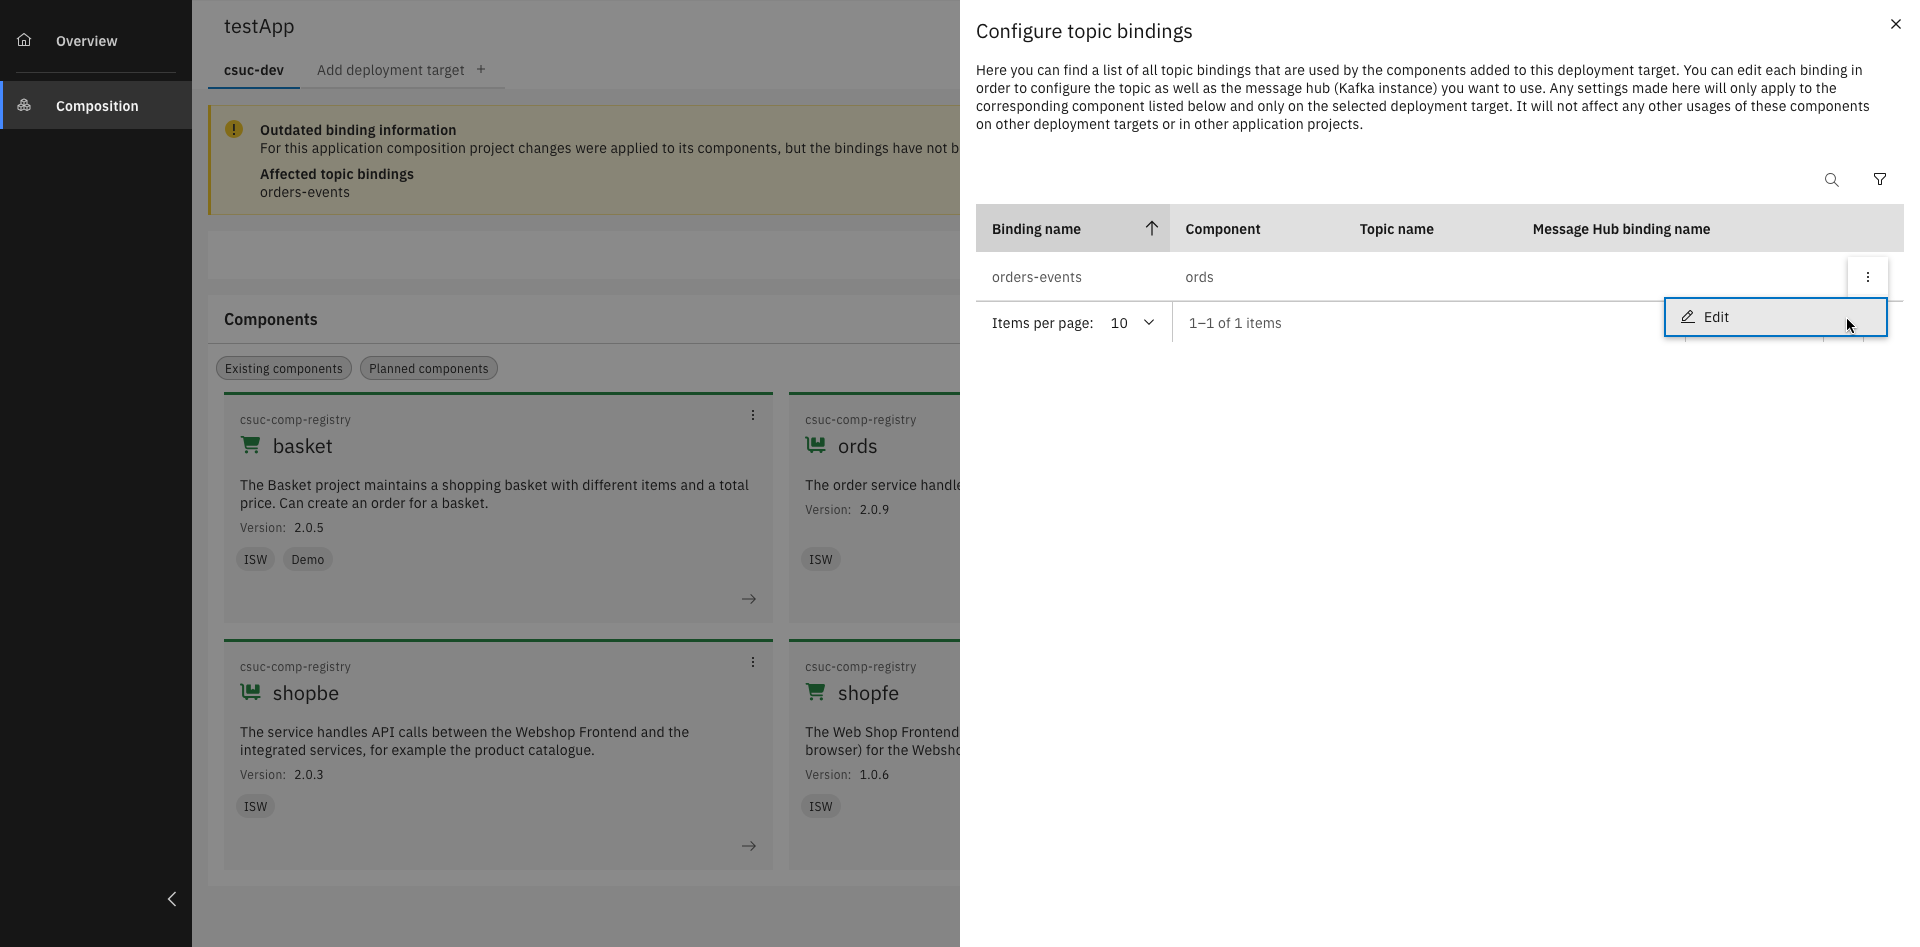Open the Overview home icon in sidebar
Viewport: 1920px width, 947px height.
[x=24, y=40]
